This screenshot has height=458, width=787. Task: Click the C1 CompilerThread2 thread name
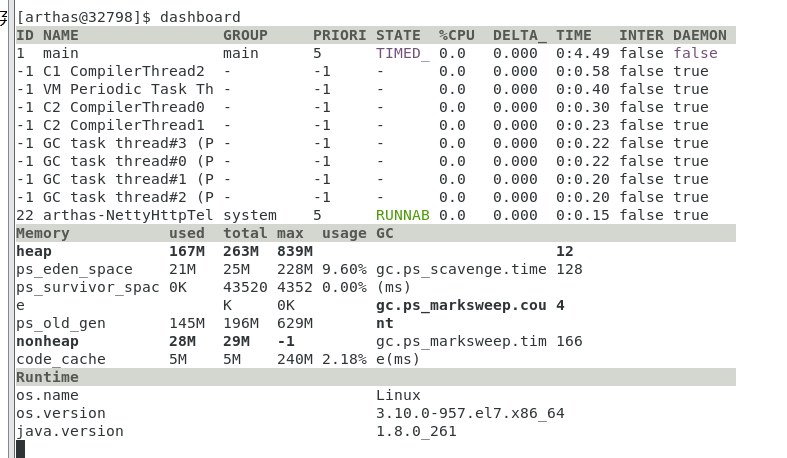pos(124,71)
